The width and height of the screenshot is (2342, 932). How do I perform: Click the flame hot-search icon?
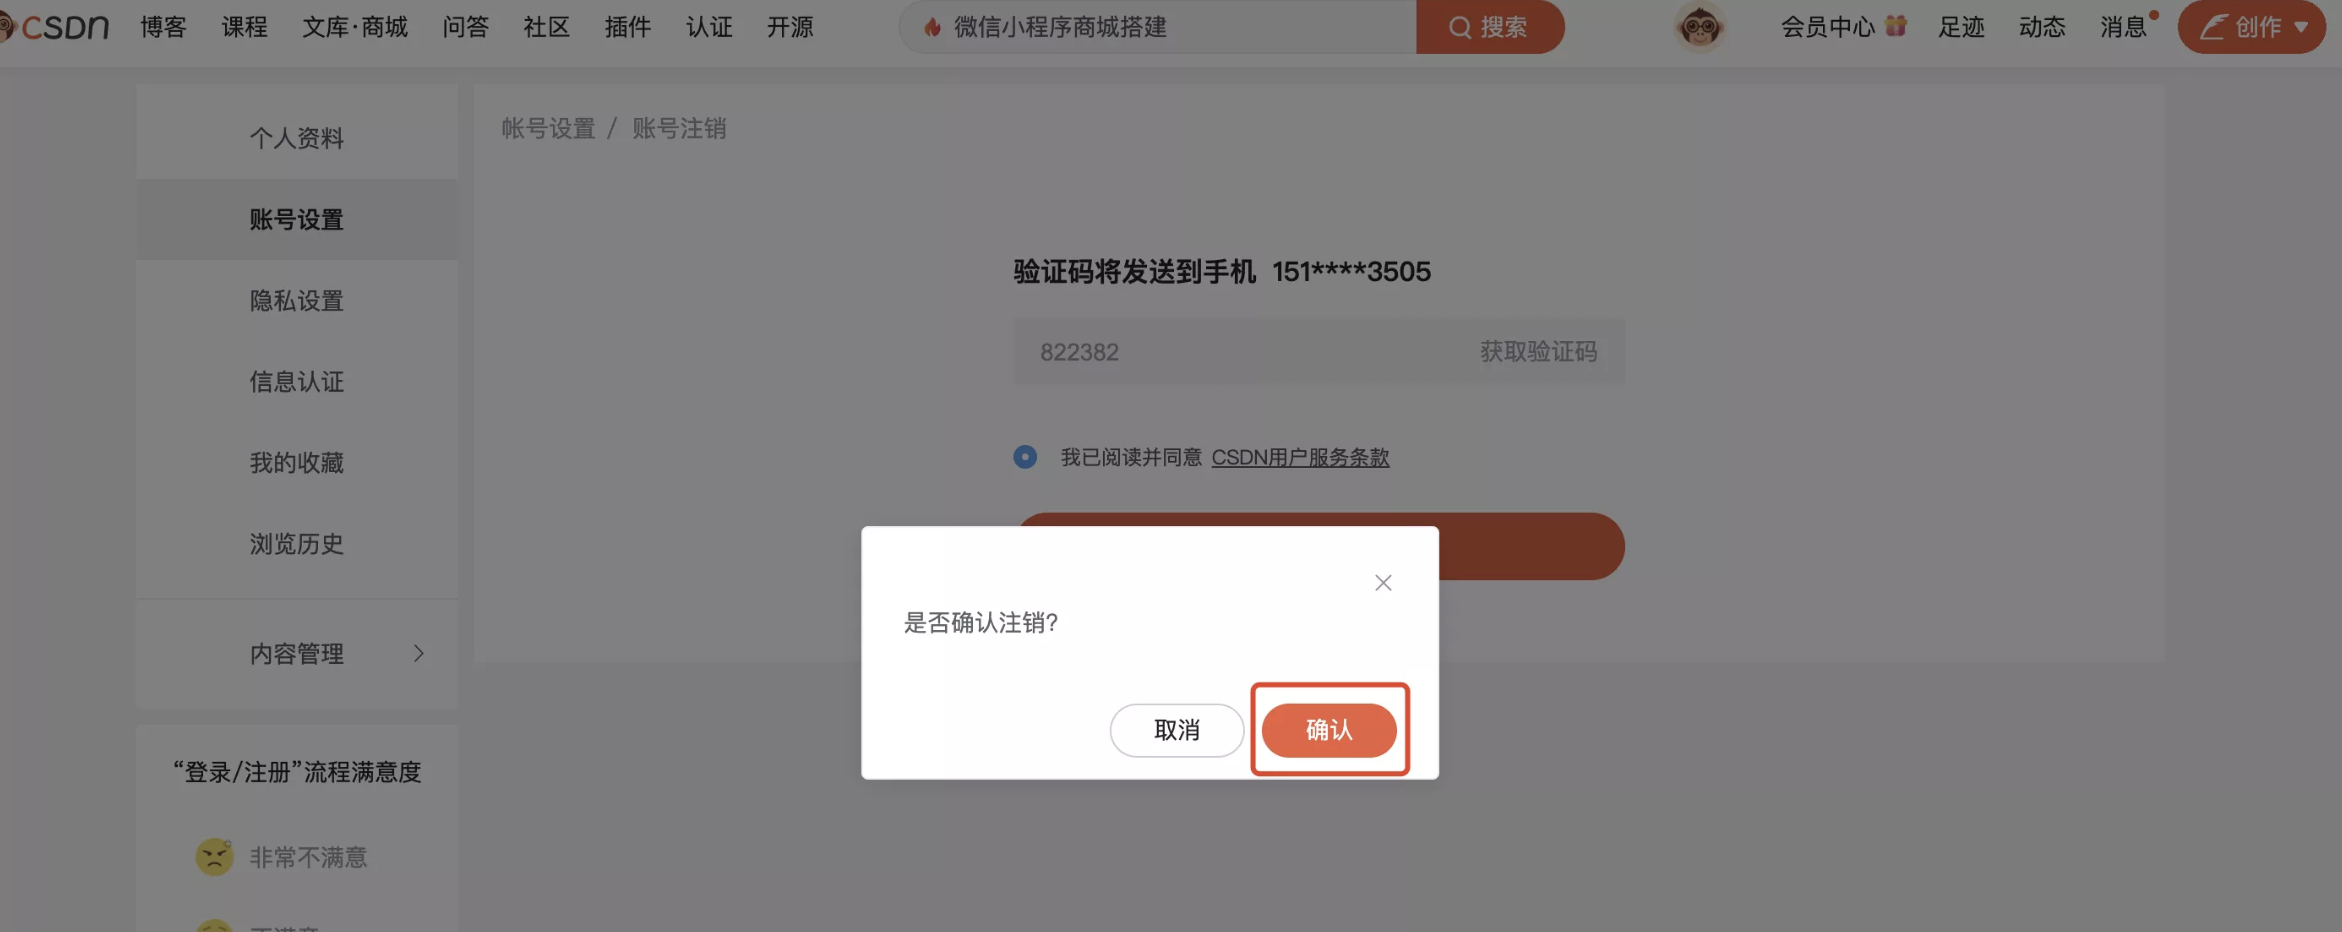pyautogui.click(x=932, y=27)
